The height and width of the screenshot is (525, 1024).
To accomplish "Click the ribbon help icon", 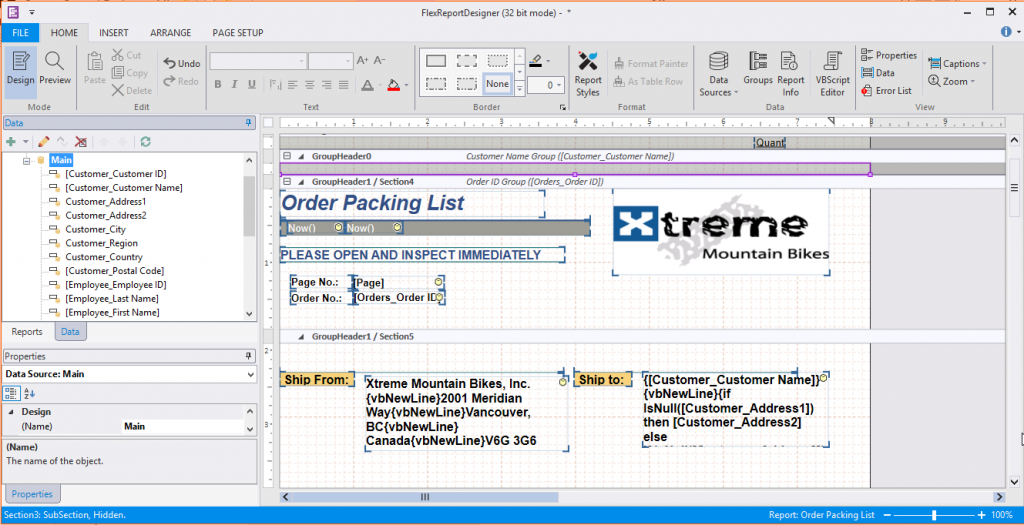I will 1006,32.
